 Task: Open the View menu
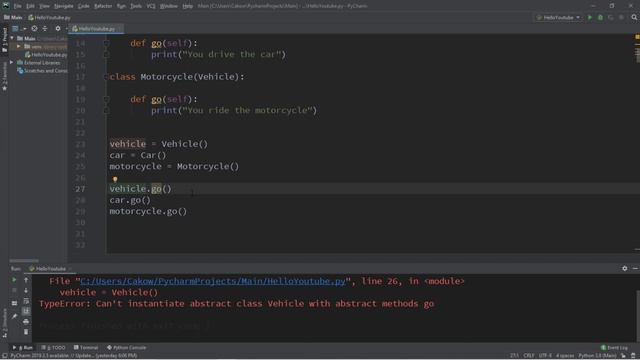(x=44, y=6)
